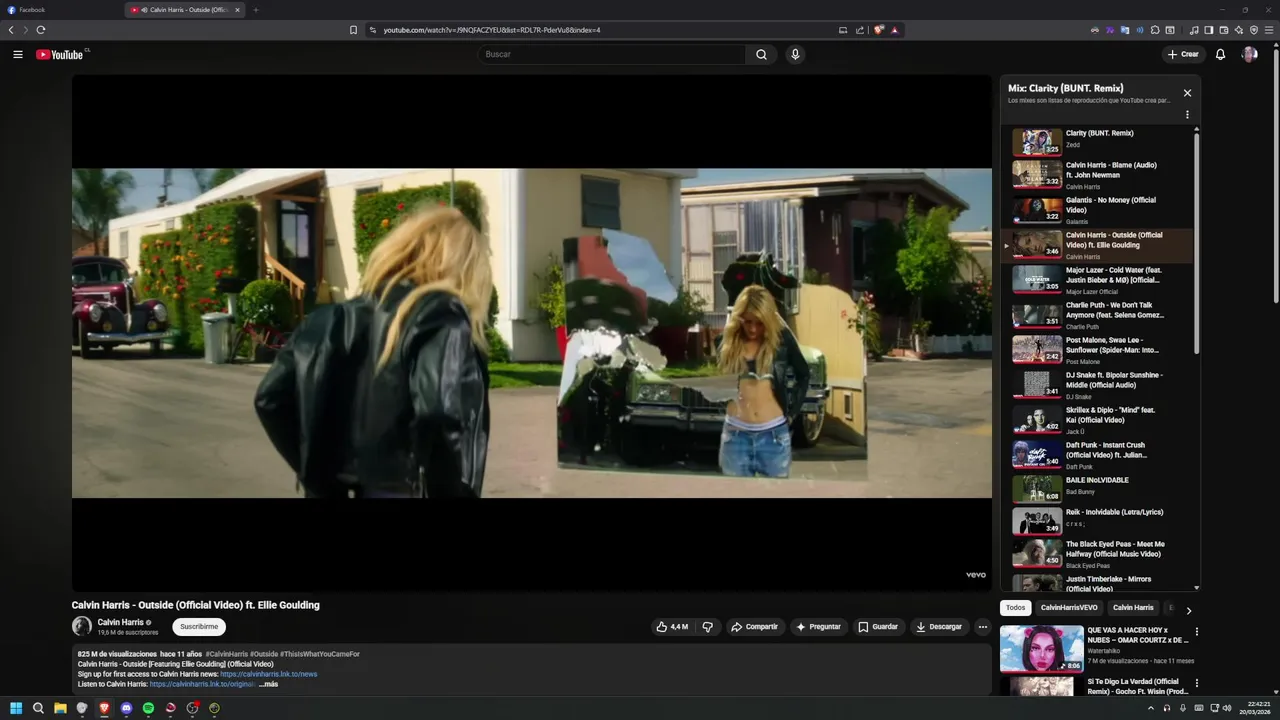Show more filter chips with right chevron
Image resolution: width=1280 pixels, height=720 pixels.
point(1188,610)
